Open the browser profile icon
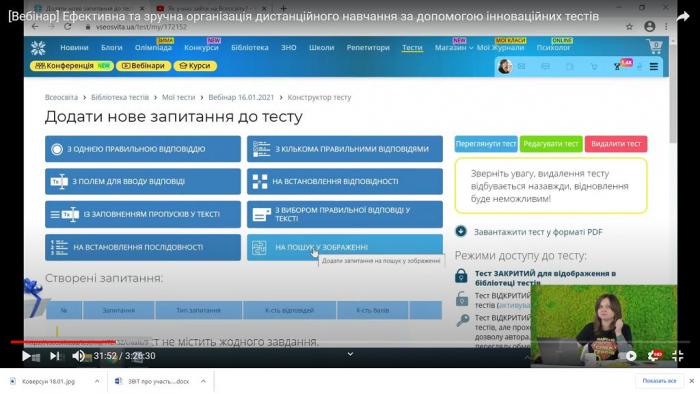Viewport: 700px width, 394px height. [650, 27]
